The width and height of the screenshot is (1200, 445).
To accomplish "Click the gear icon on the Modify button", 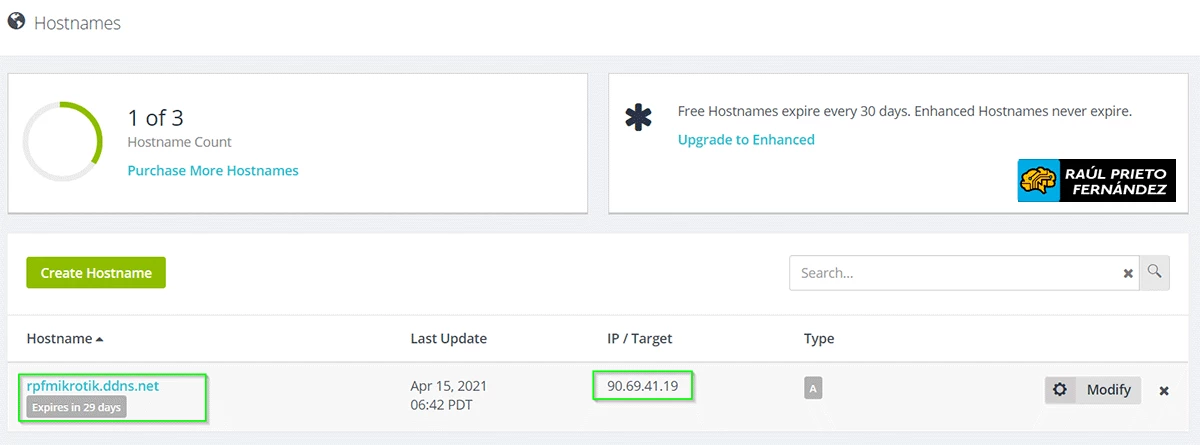I will [1061, 390].
